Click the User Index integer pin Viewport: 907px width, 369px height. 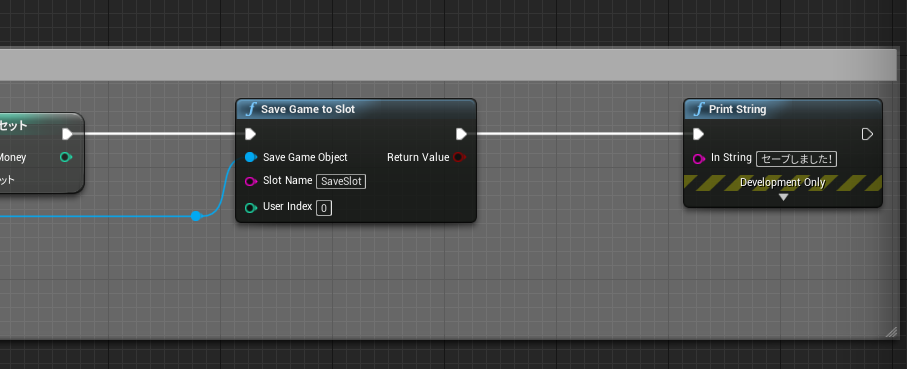pyautogui.click(x=250, y=208)
